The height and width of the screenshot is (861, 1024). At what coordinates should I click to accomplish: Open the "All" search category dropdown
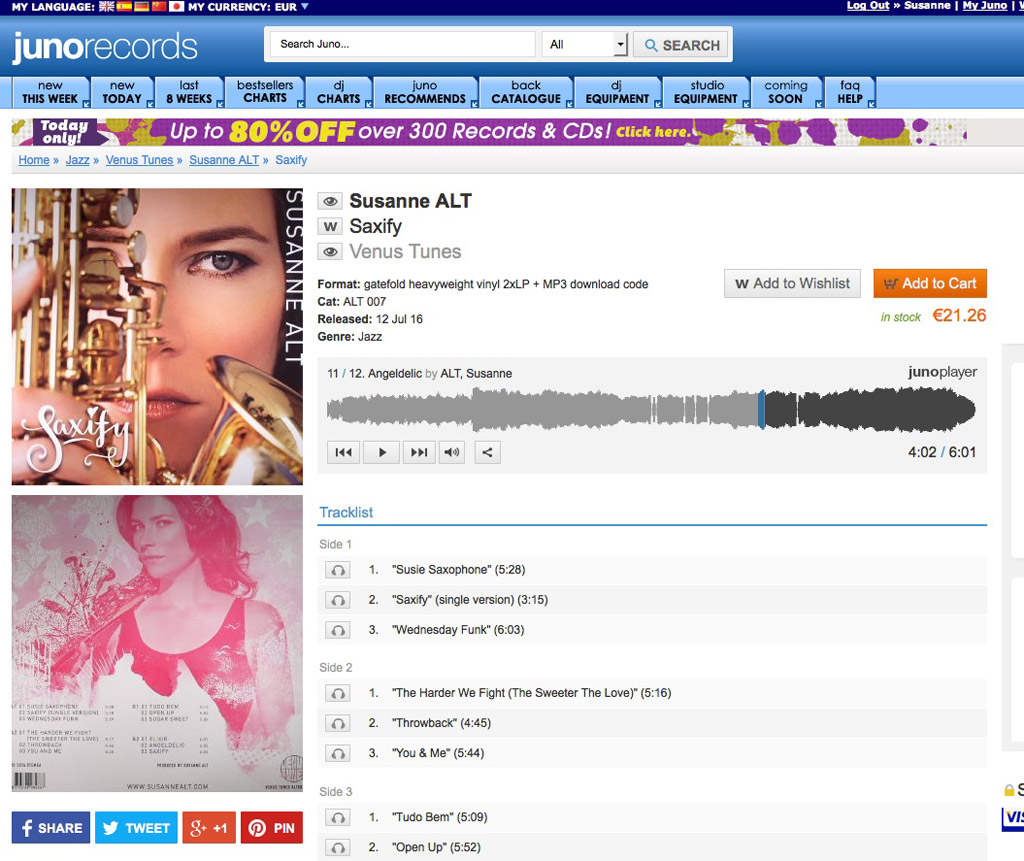pyautogui.click(x=585, y=44)
